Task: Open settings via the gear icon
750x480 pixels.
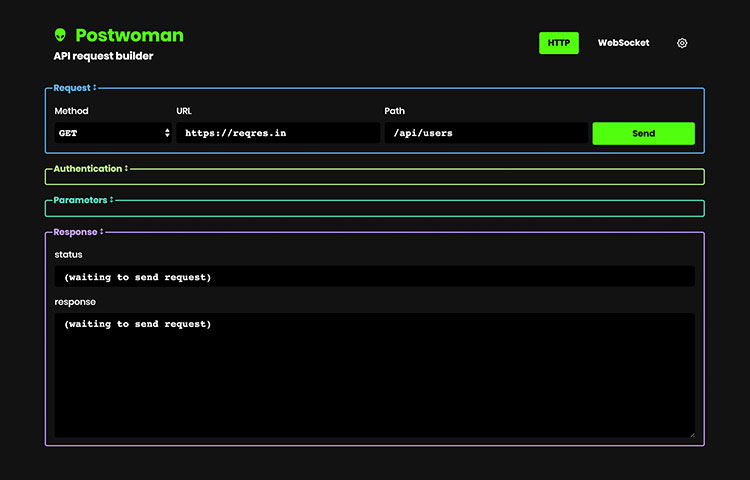Action: pos(682,43)
